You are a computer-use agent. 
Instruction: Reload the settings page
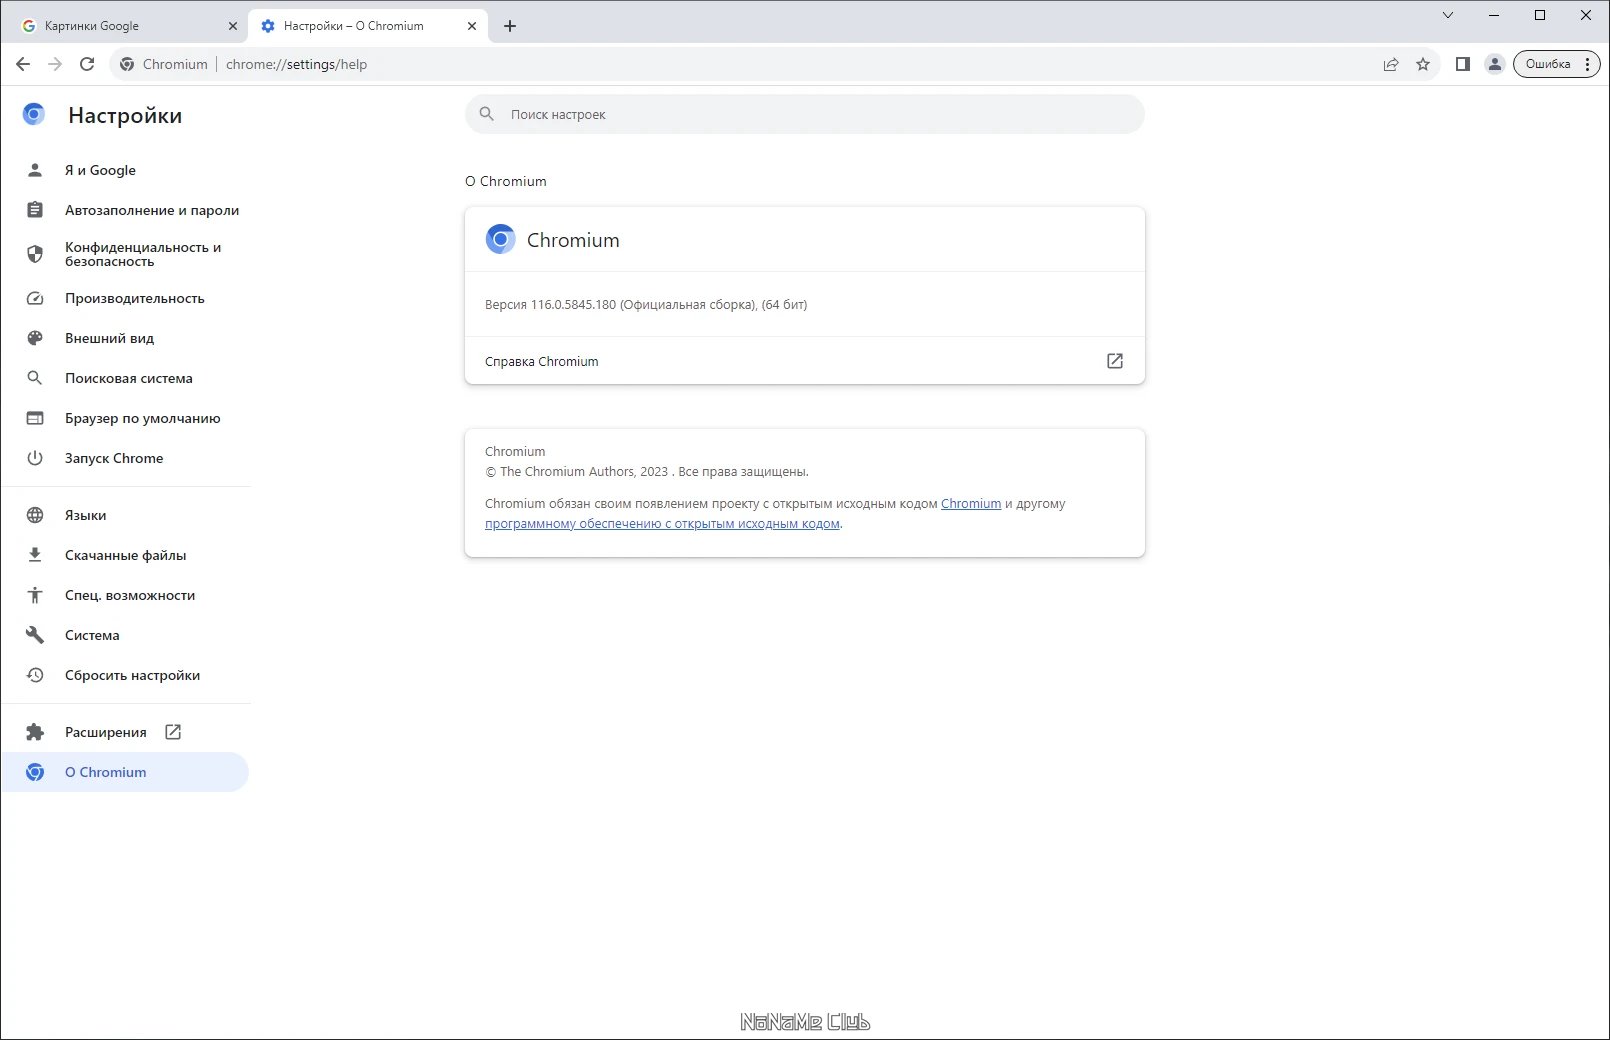87,64
